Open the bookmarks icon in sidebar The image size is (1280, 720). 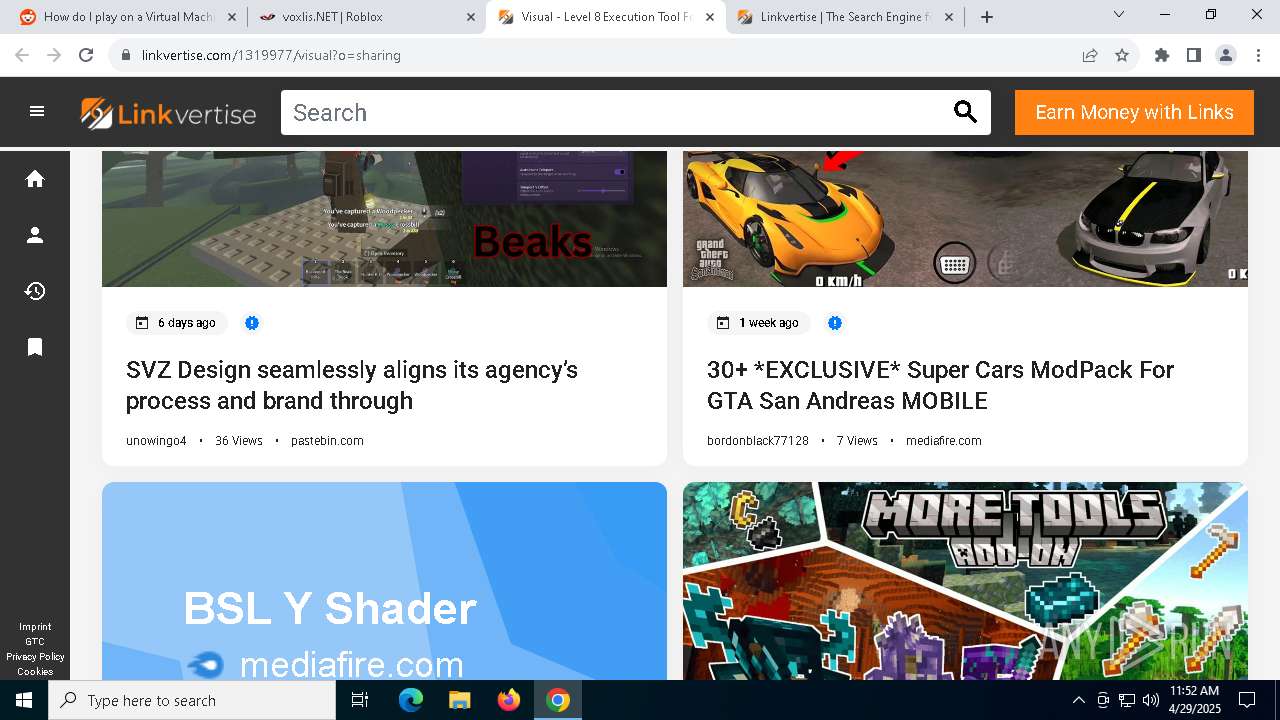tap(35, 347)
